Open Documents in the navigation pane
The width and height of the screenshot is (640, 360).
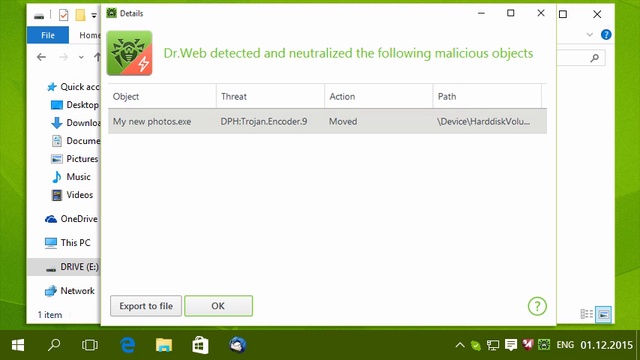[76, 141]
